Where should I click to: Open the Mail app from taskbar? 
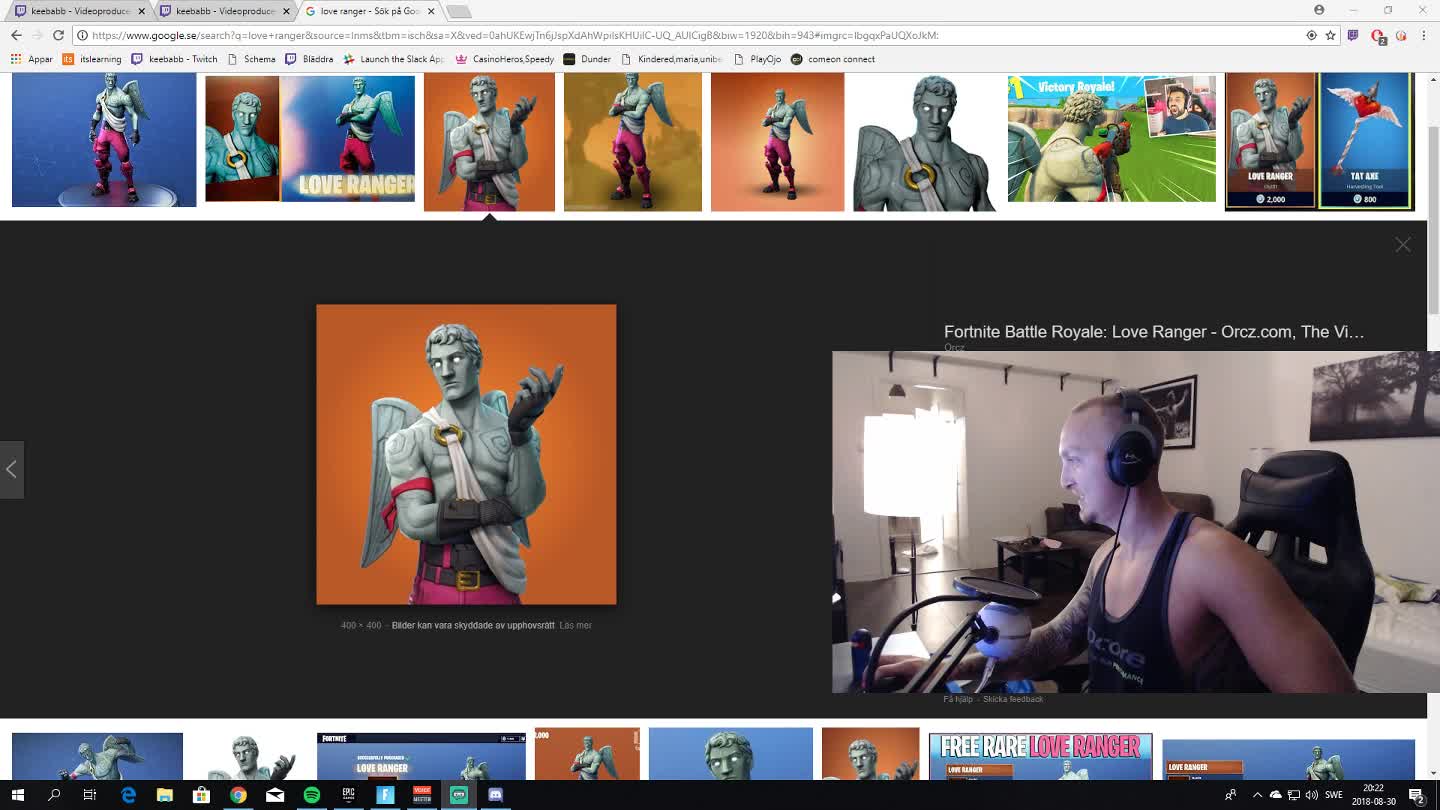point(275,795)
